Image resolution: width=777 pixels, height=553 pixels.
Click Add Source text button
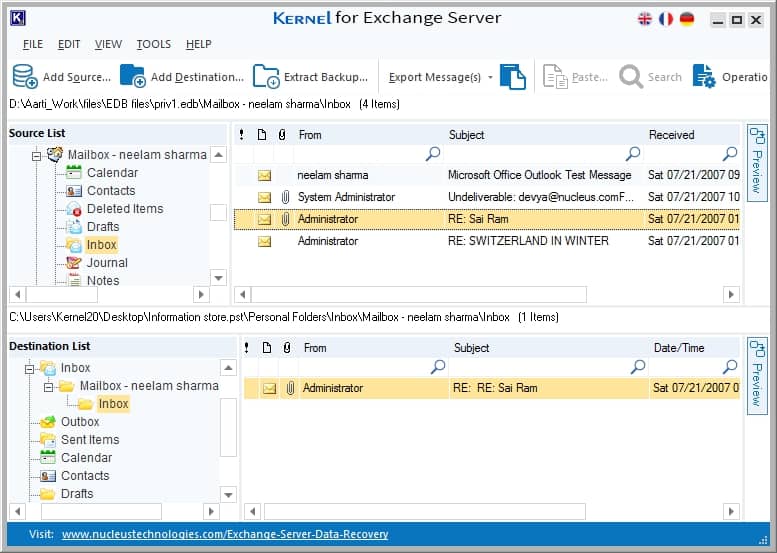coord(77,77)
